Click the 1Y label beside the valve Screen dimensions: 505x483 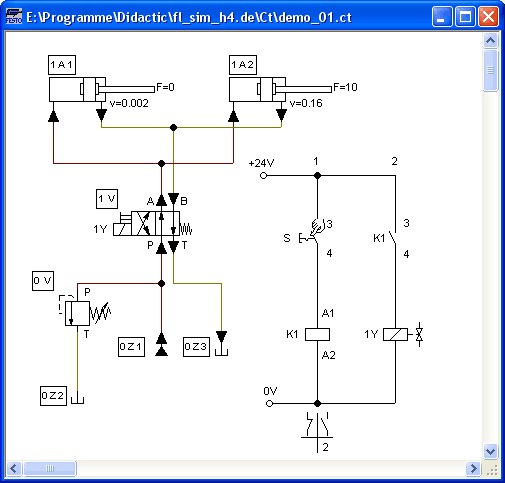(100, 229)
